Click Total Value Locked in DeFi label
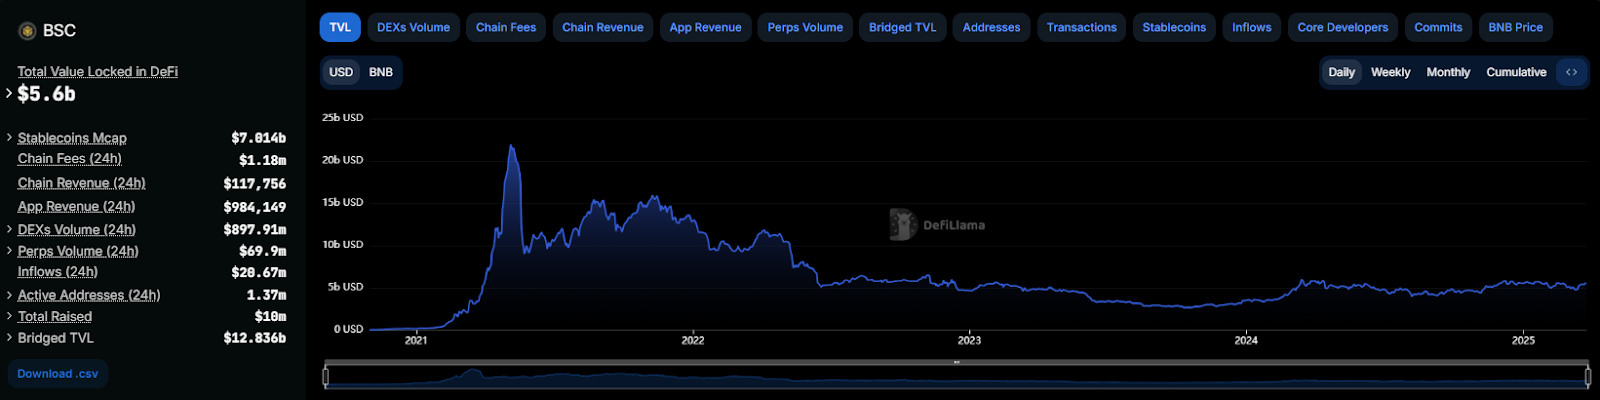Screen dimensions: 1600x400 98,71
